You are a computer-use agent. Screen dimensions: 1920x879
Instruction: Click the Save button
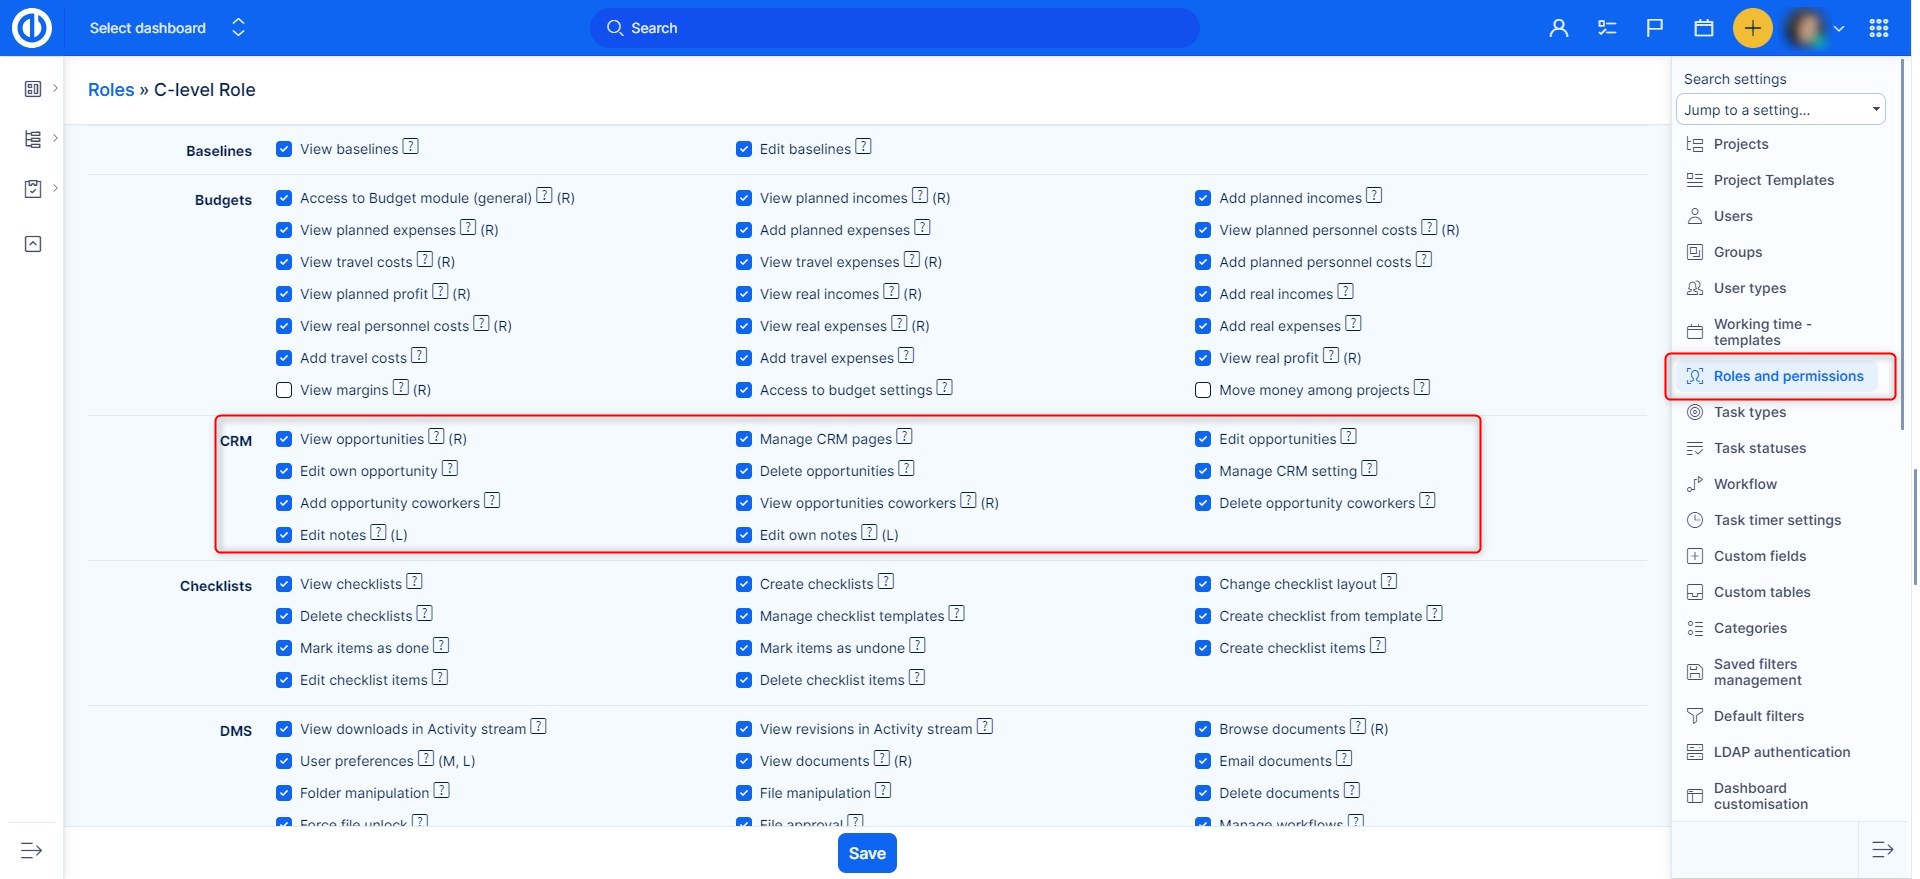867,853
